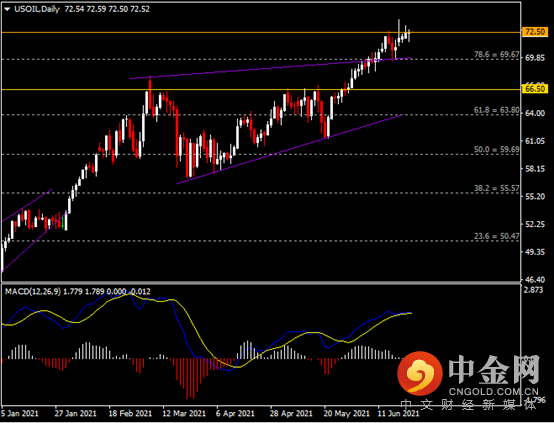Click the 18 Feb 2021 date label
The width and height of the screenshot is (554, 423).
pyautogui.click(x=131, y=413)
